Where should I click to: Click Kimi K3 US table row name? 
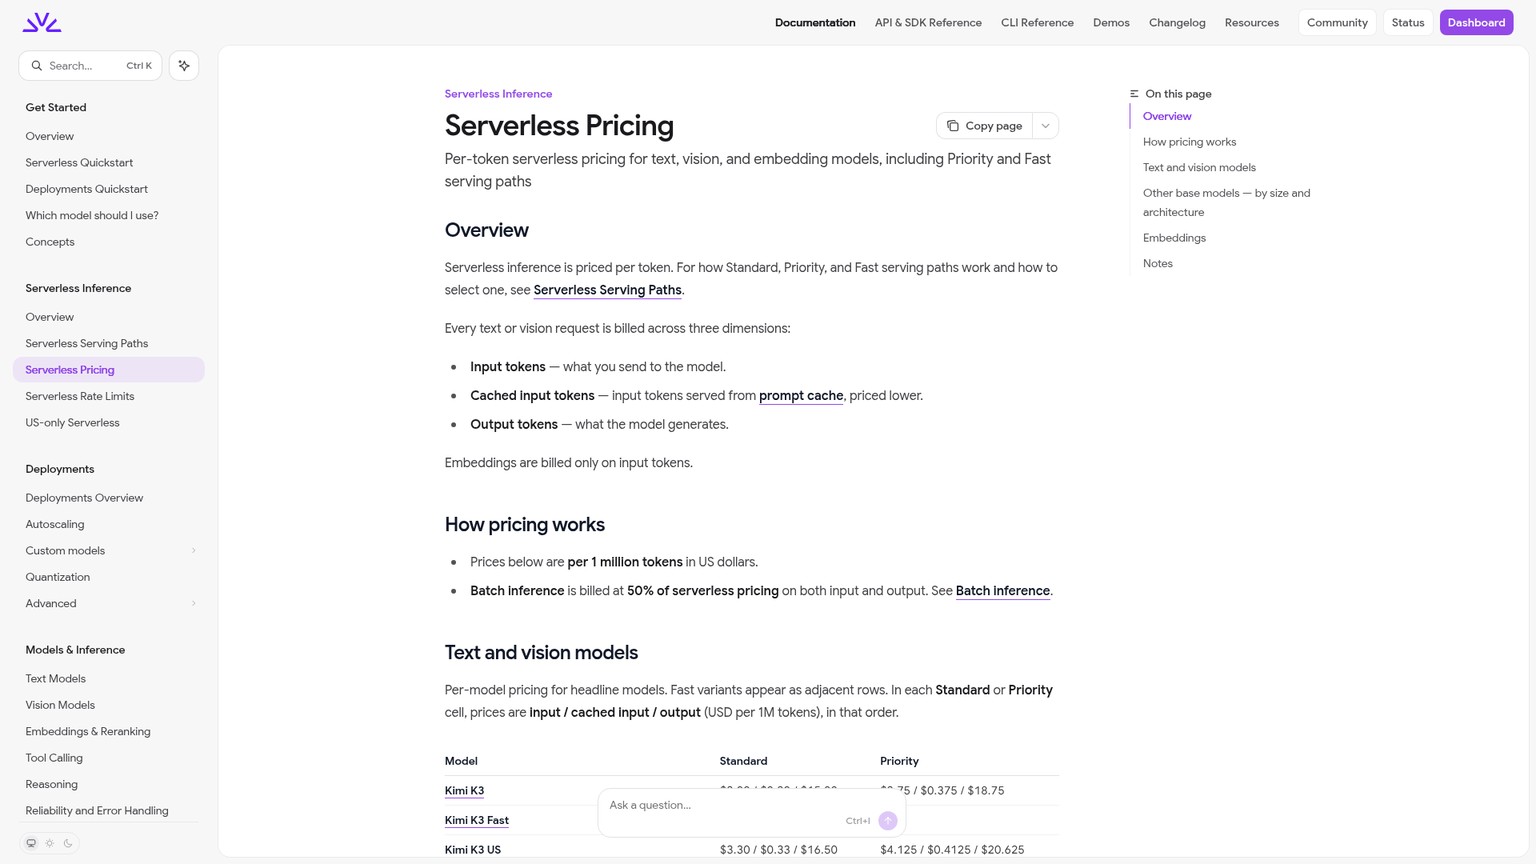coord(473,850)
